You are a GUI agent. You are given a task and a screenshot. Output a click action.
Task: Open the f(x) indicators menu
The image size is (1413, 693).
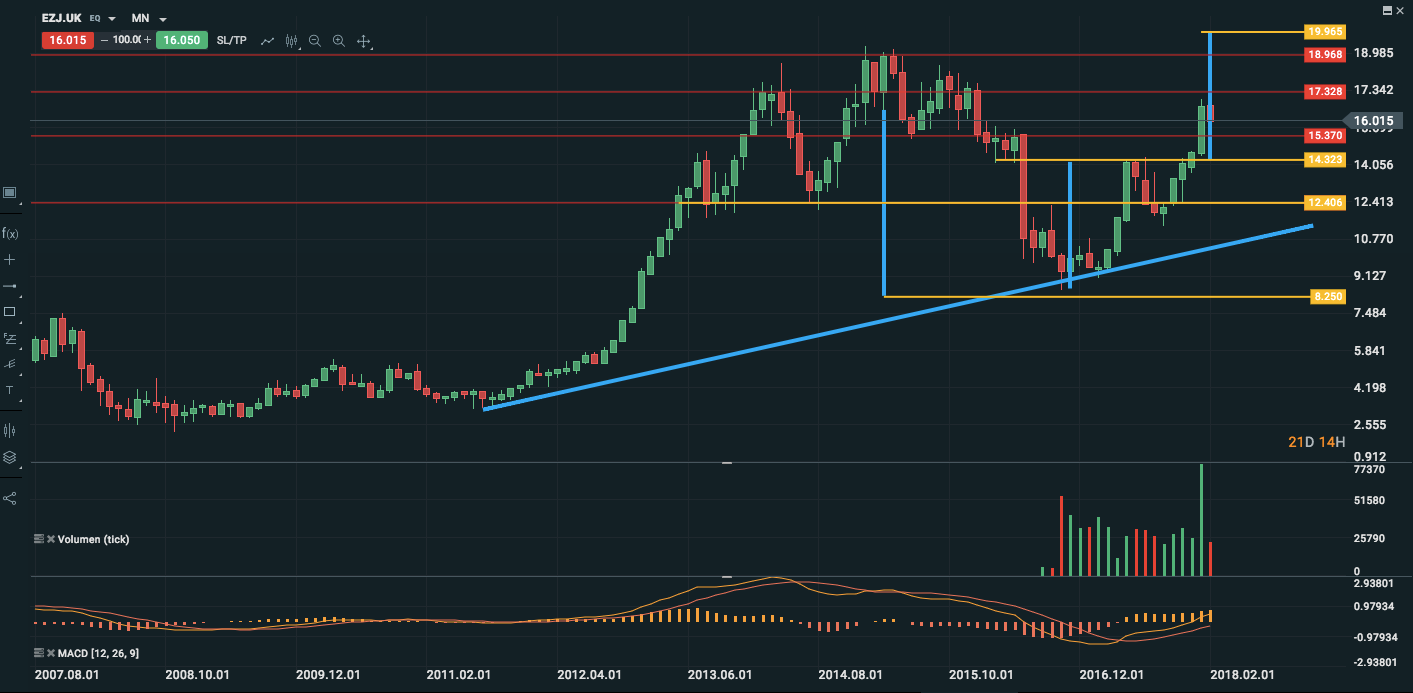[10, 233]
